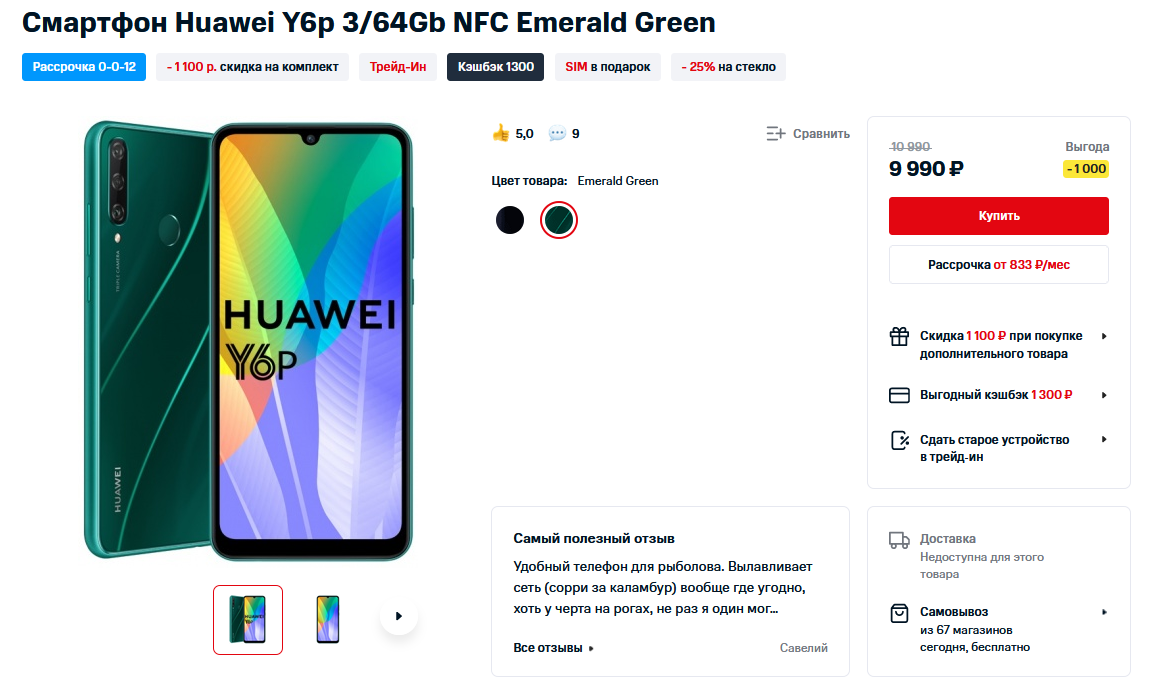Select the black color swatch

[510, 220]
